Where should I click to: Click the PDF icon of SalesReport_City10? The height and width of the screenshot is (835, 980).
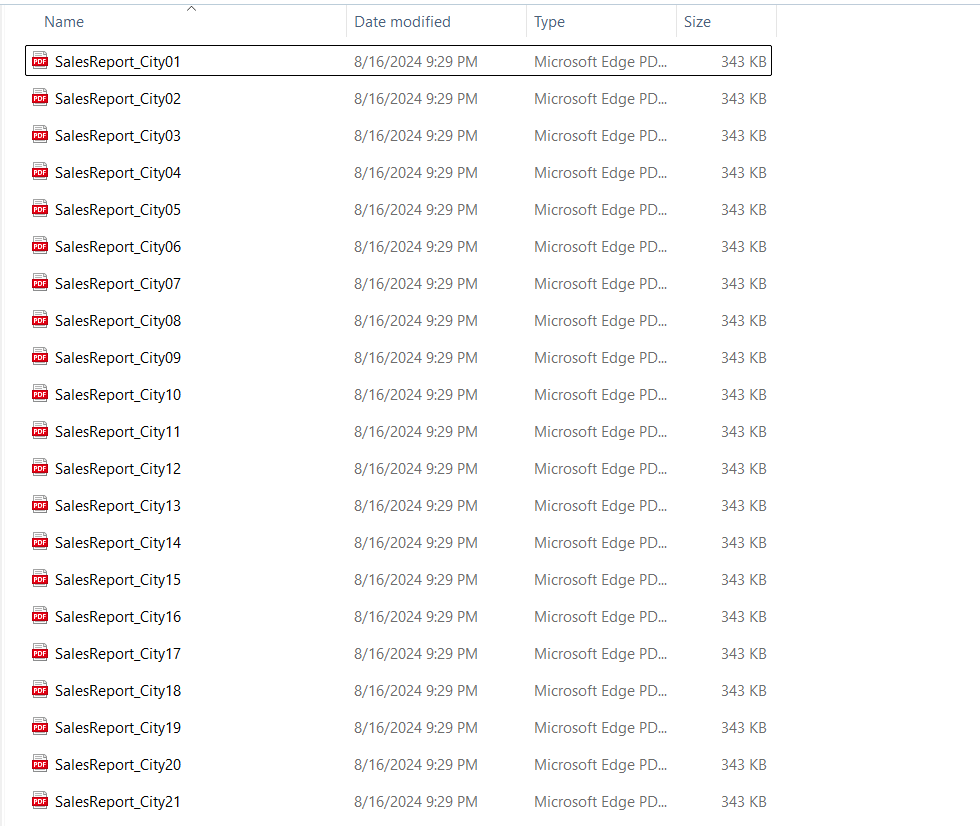(40, 393)
